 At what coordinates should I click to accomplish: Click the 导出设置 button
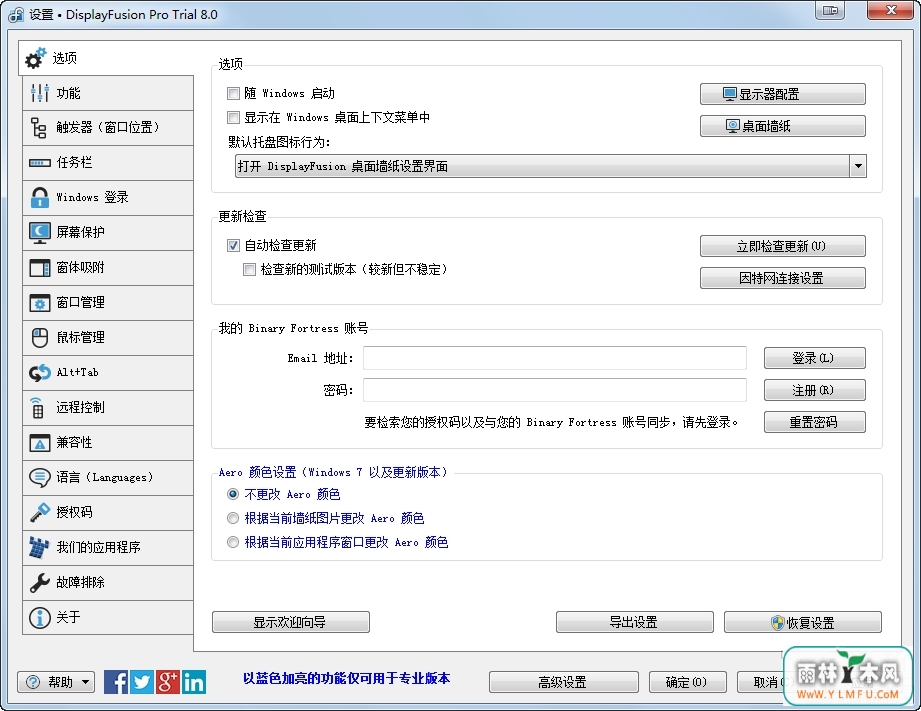pos(635,622)
